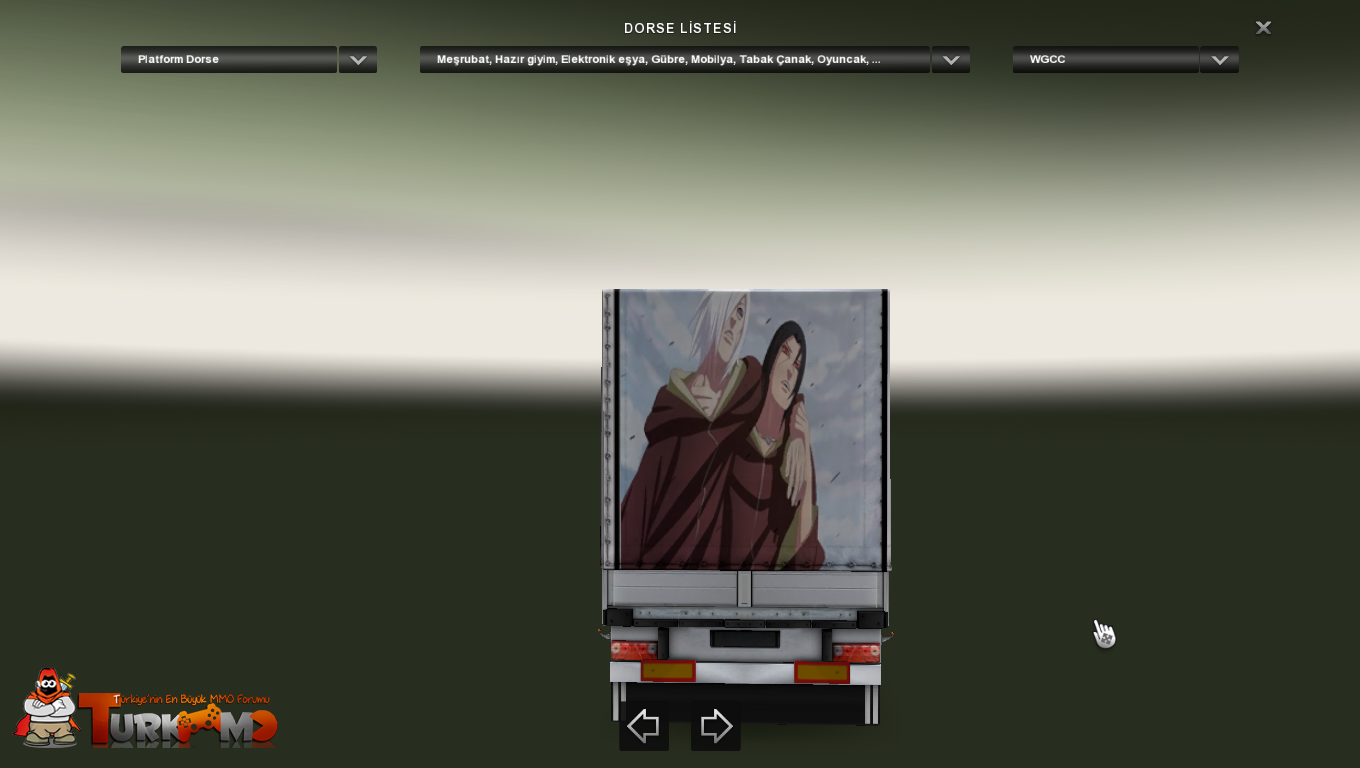Show the next trailer with right arrow
This screenshot has width=1360, height=768.
pyautogui.click(x=716, y=726)
